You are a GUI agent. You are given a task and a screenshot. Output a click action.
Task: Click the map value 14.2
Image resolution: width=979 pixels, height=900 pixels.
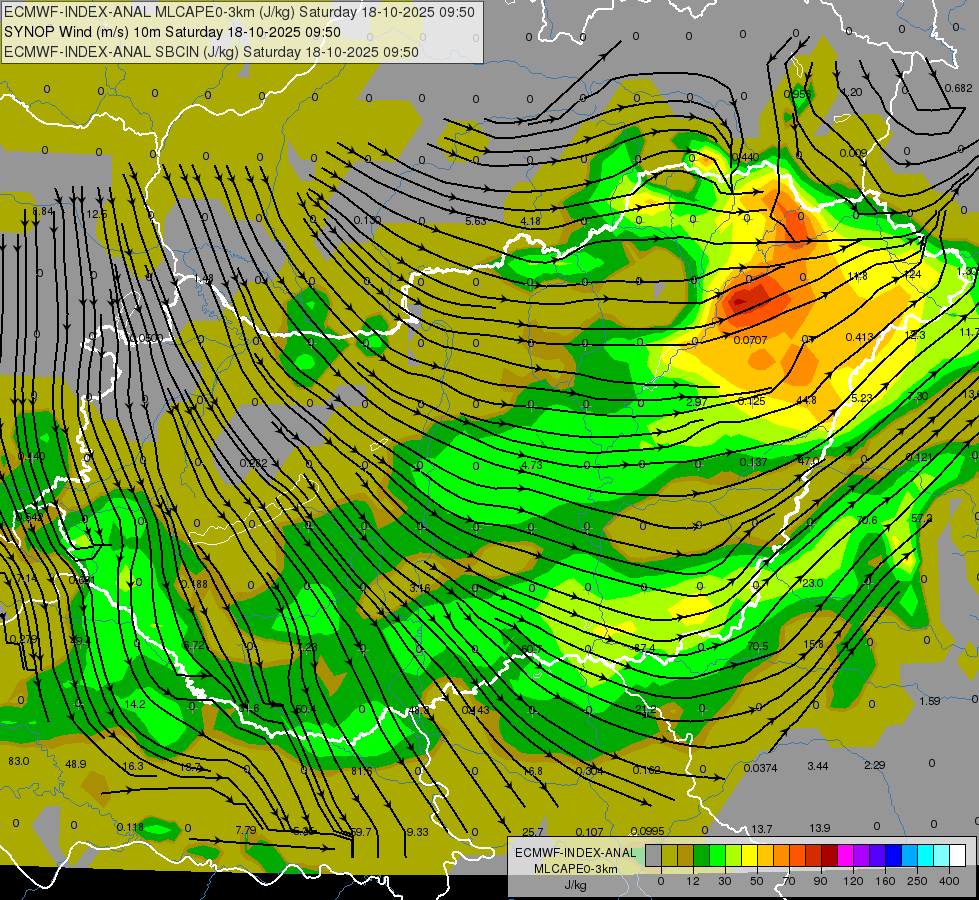[x=135, y=704]
